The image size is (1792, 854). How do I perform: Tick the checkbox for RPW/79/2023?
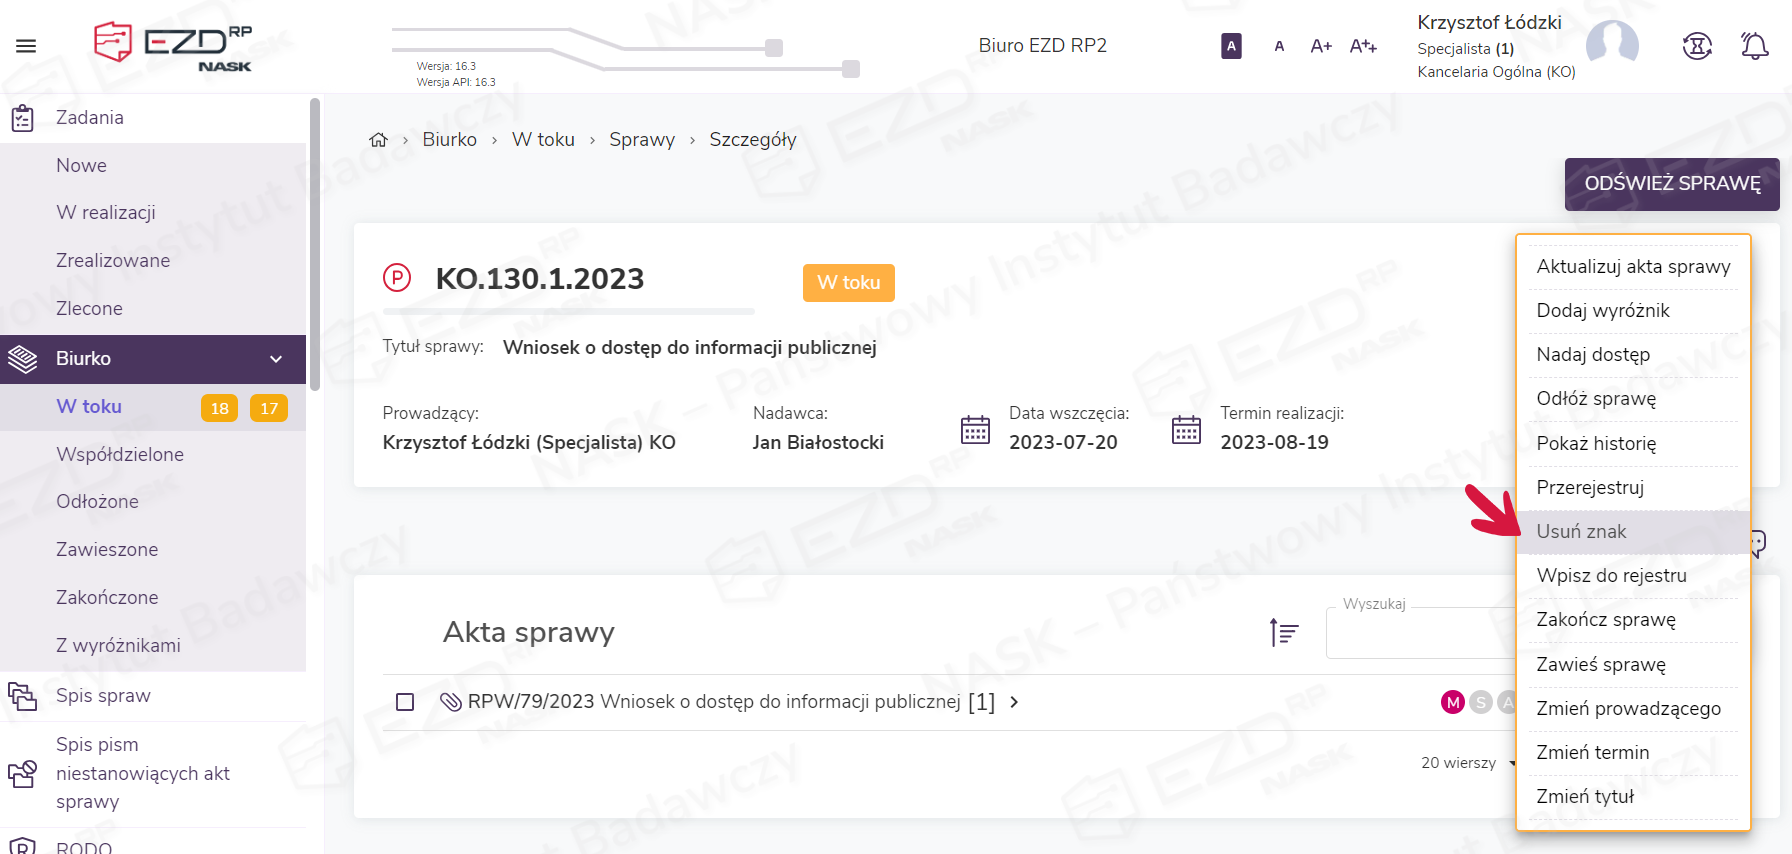click(405, 702)
